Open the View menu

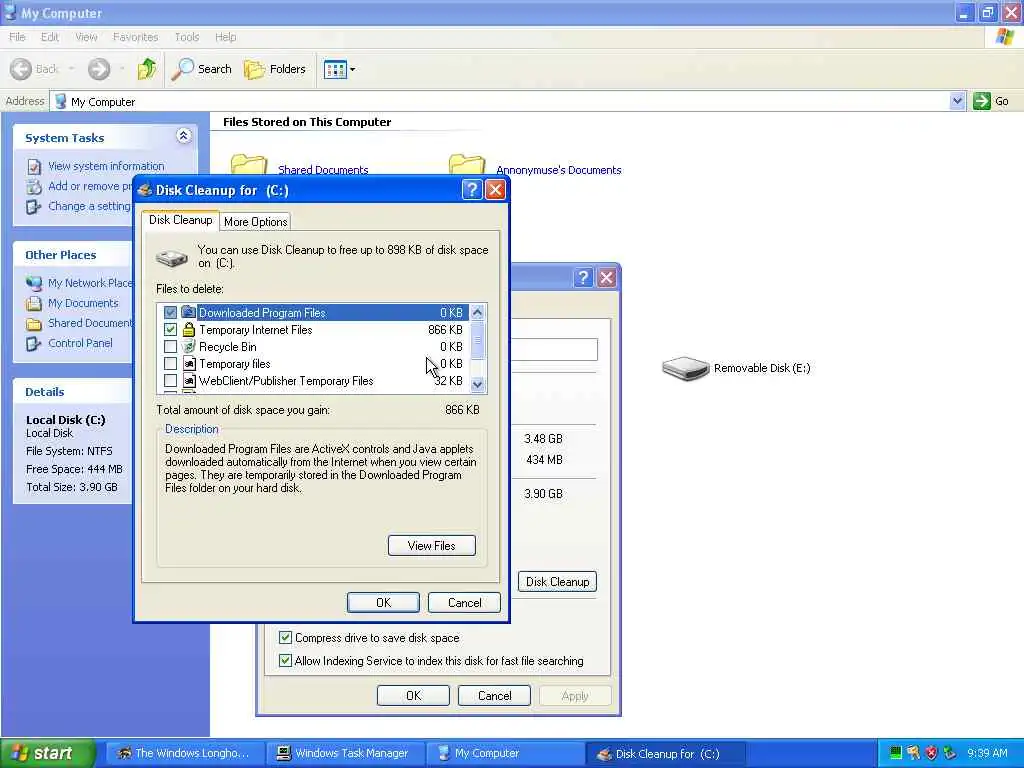click(86, 37)
